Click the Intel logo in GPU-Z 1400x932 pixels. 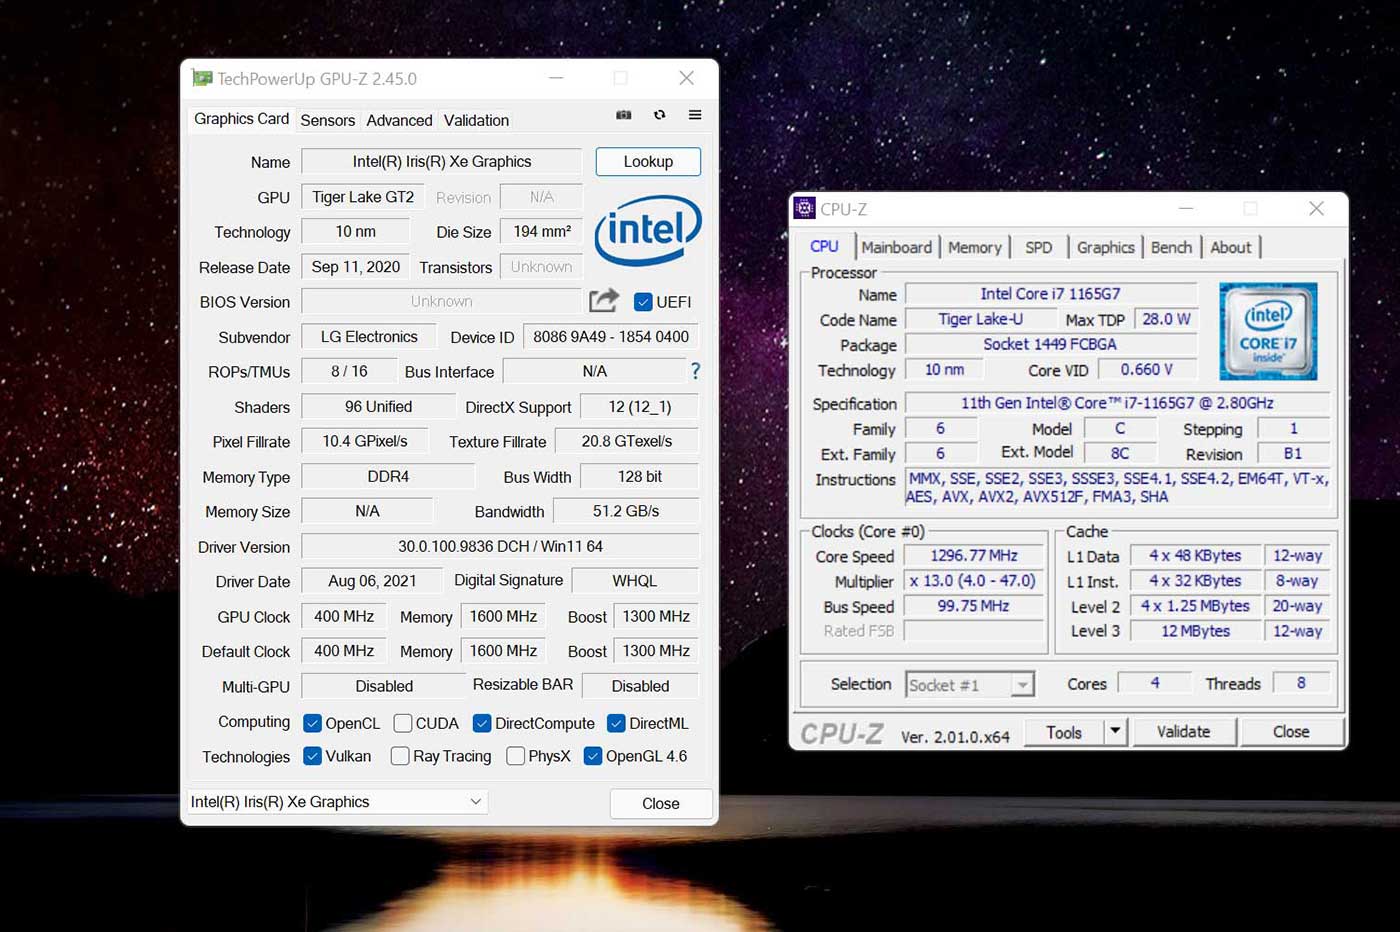[648, 231]
